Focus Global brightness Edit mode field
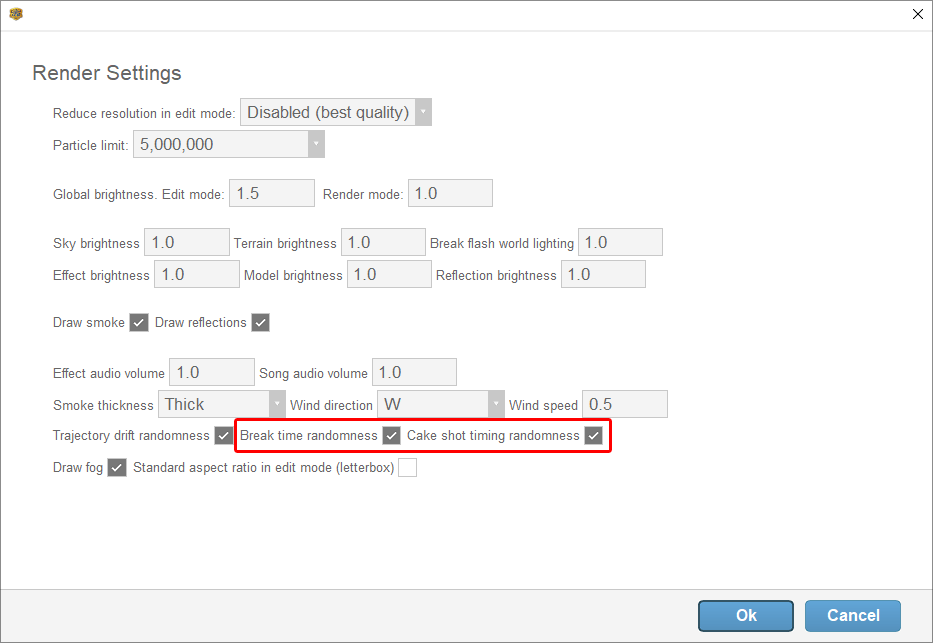The width and height of the screenshot is (933, 643). (x=272, y=193)
